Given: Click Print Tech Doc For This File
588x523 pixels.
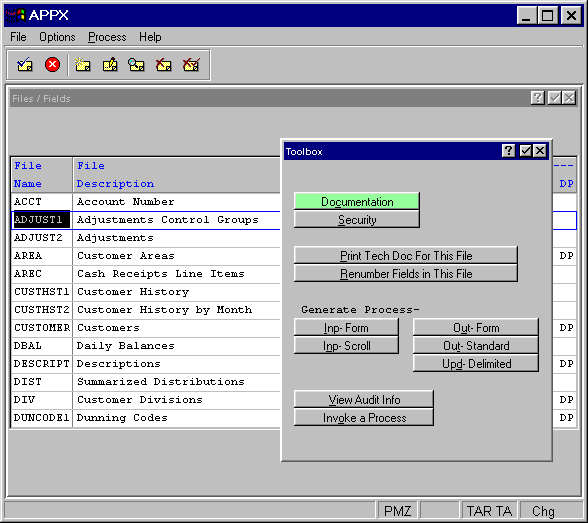Looking at the screenshot, I should tap(406, 256).
